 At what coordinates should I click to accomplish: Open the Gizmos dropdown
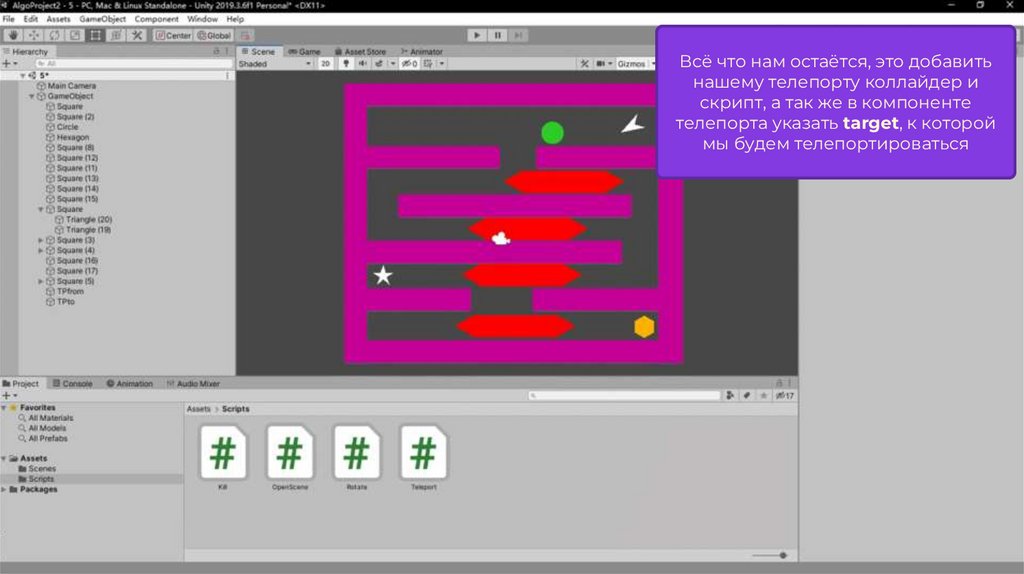[x=634, y=64]
